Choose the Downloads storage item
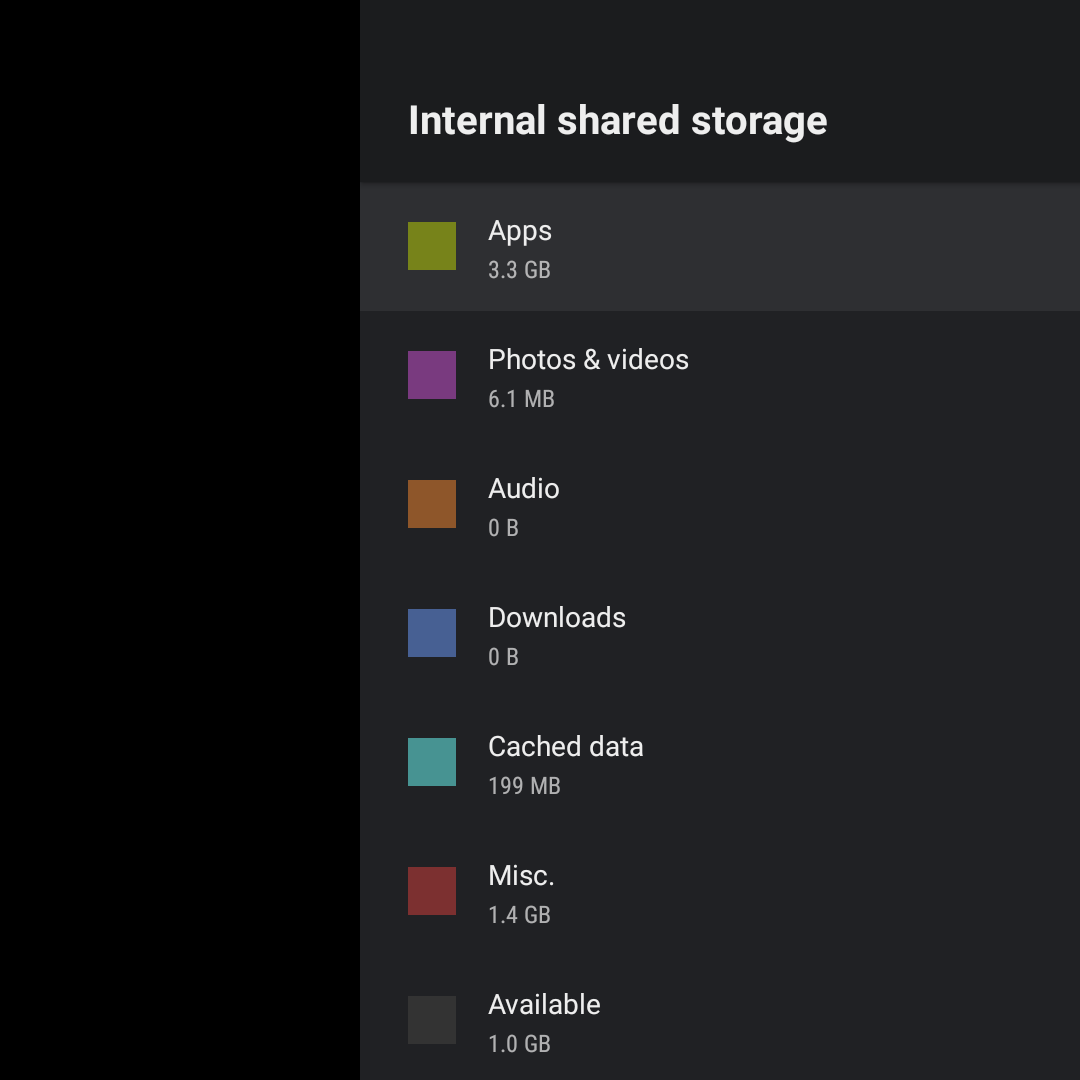 pyautogui.click(x=556, y=618)
